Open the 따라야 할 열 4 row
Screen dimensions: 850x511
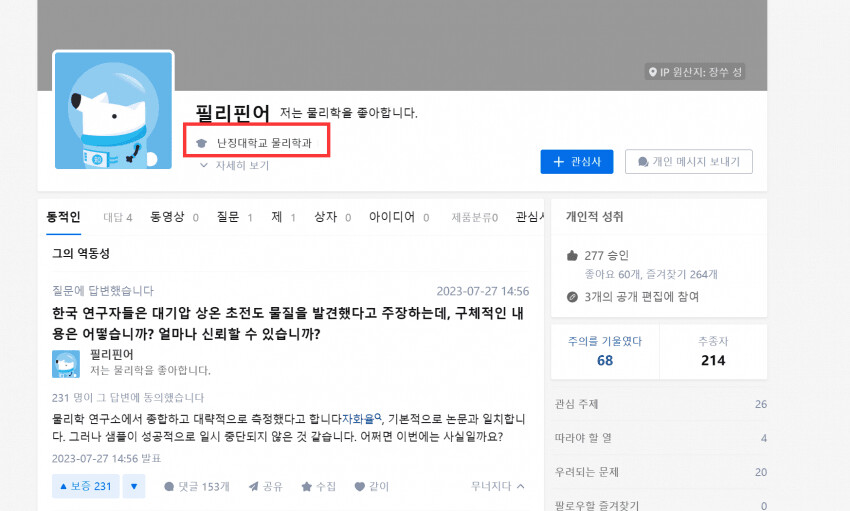pyautogui.click(x=661, y=438)
